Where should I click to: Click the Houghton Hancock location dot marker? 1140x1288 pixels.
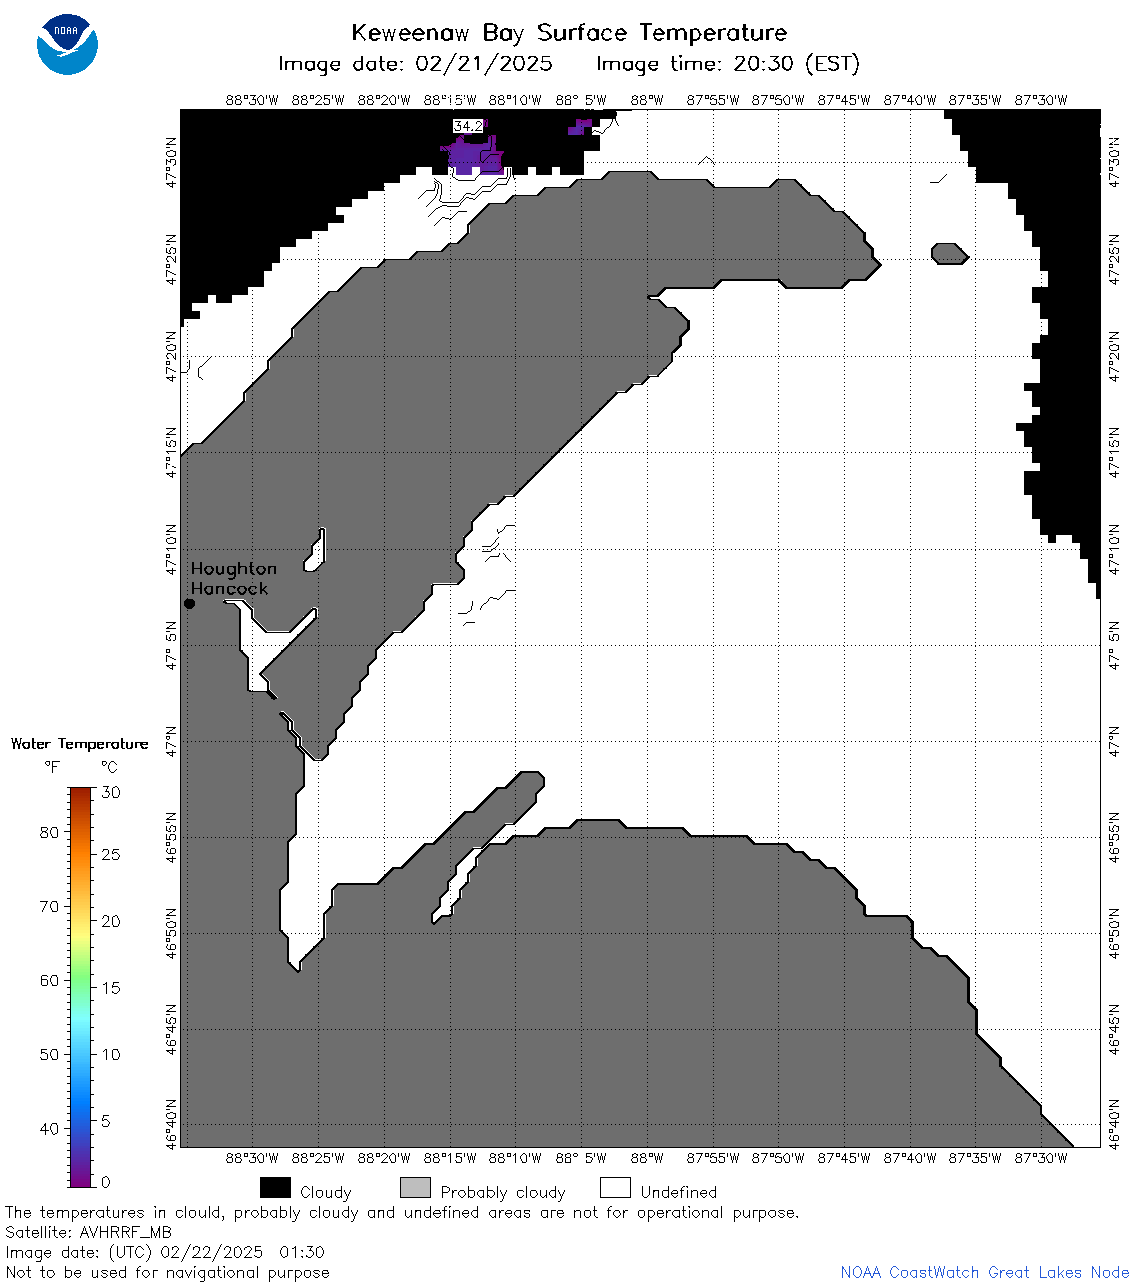coord(189,603)
